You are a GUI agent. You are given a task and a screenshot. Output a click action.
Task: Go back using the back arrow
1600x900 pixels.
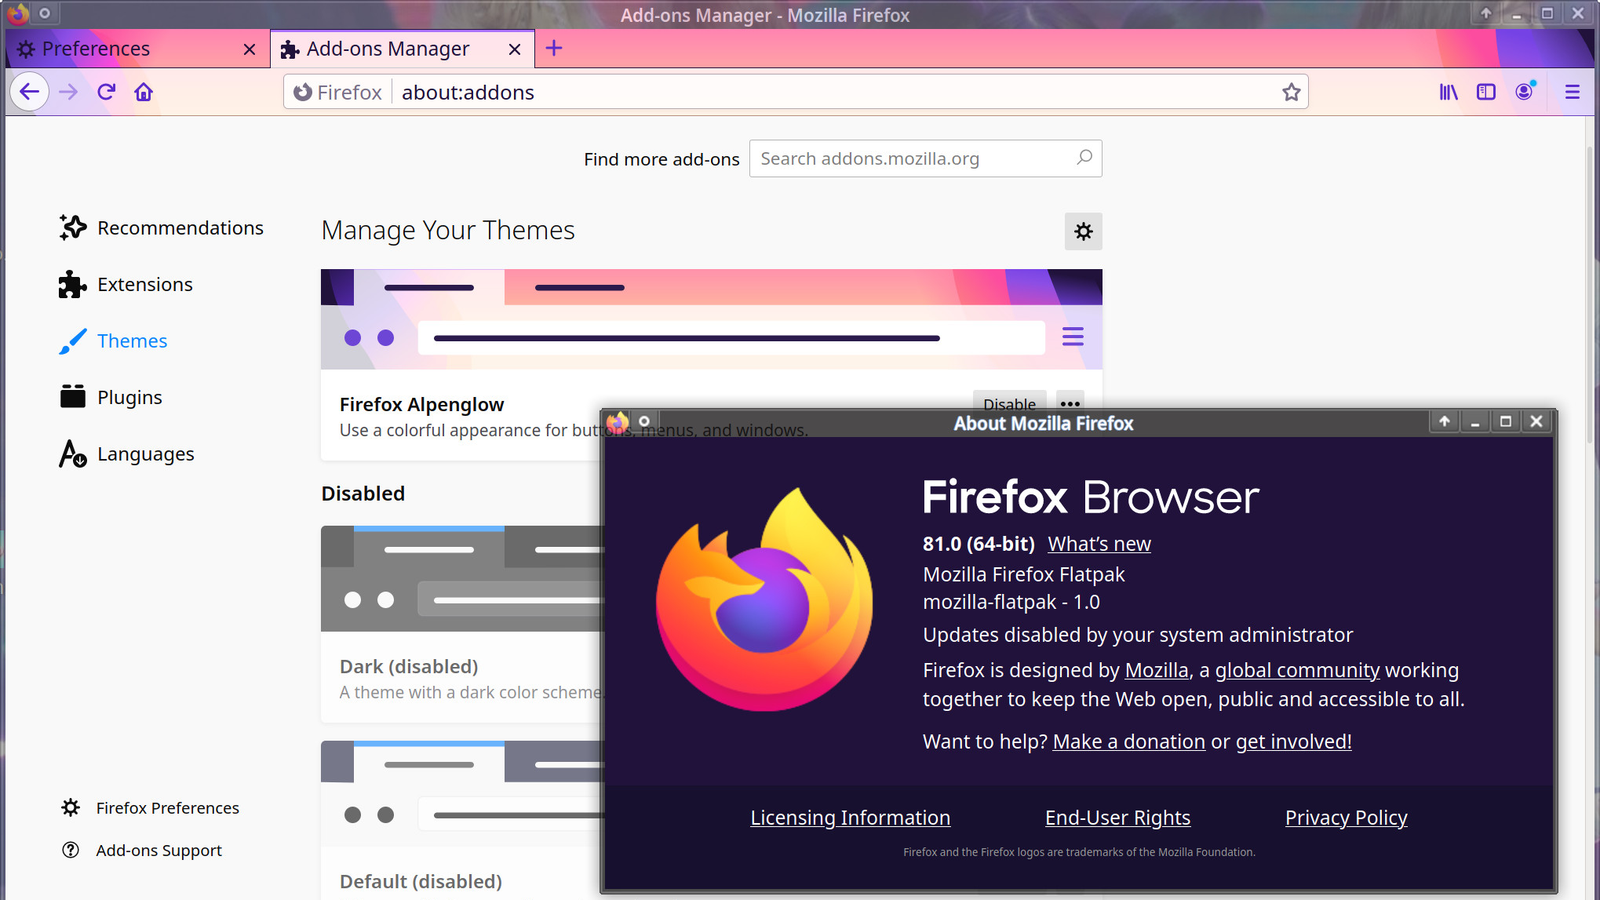point(29,92)
